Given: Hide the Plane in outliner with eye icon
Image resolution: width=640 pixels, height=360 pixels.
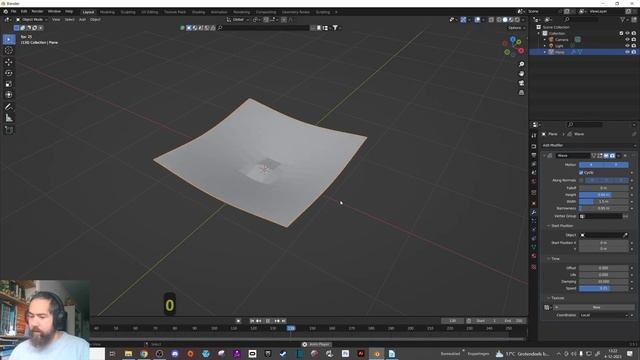Looking at the screenshot, I should coord(627,52).
